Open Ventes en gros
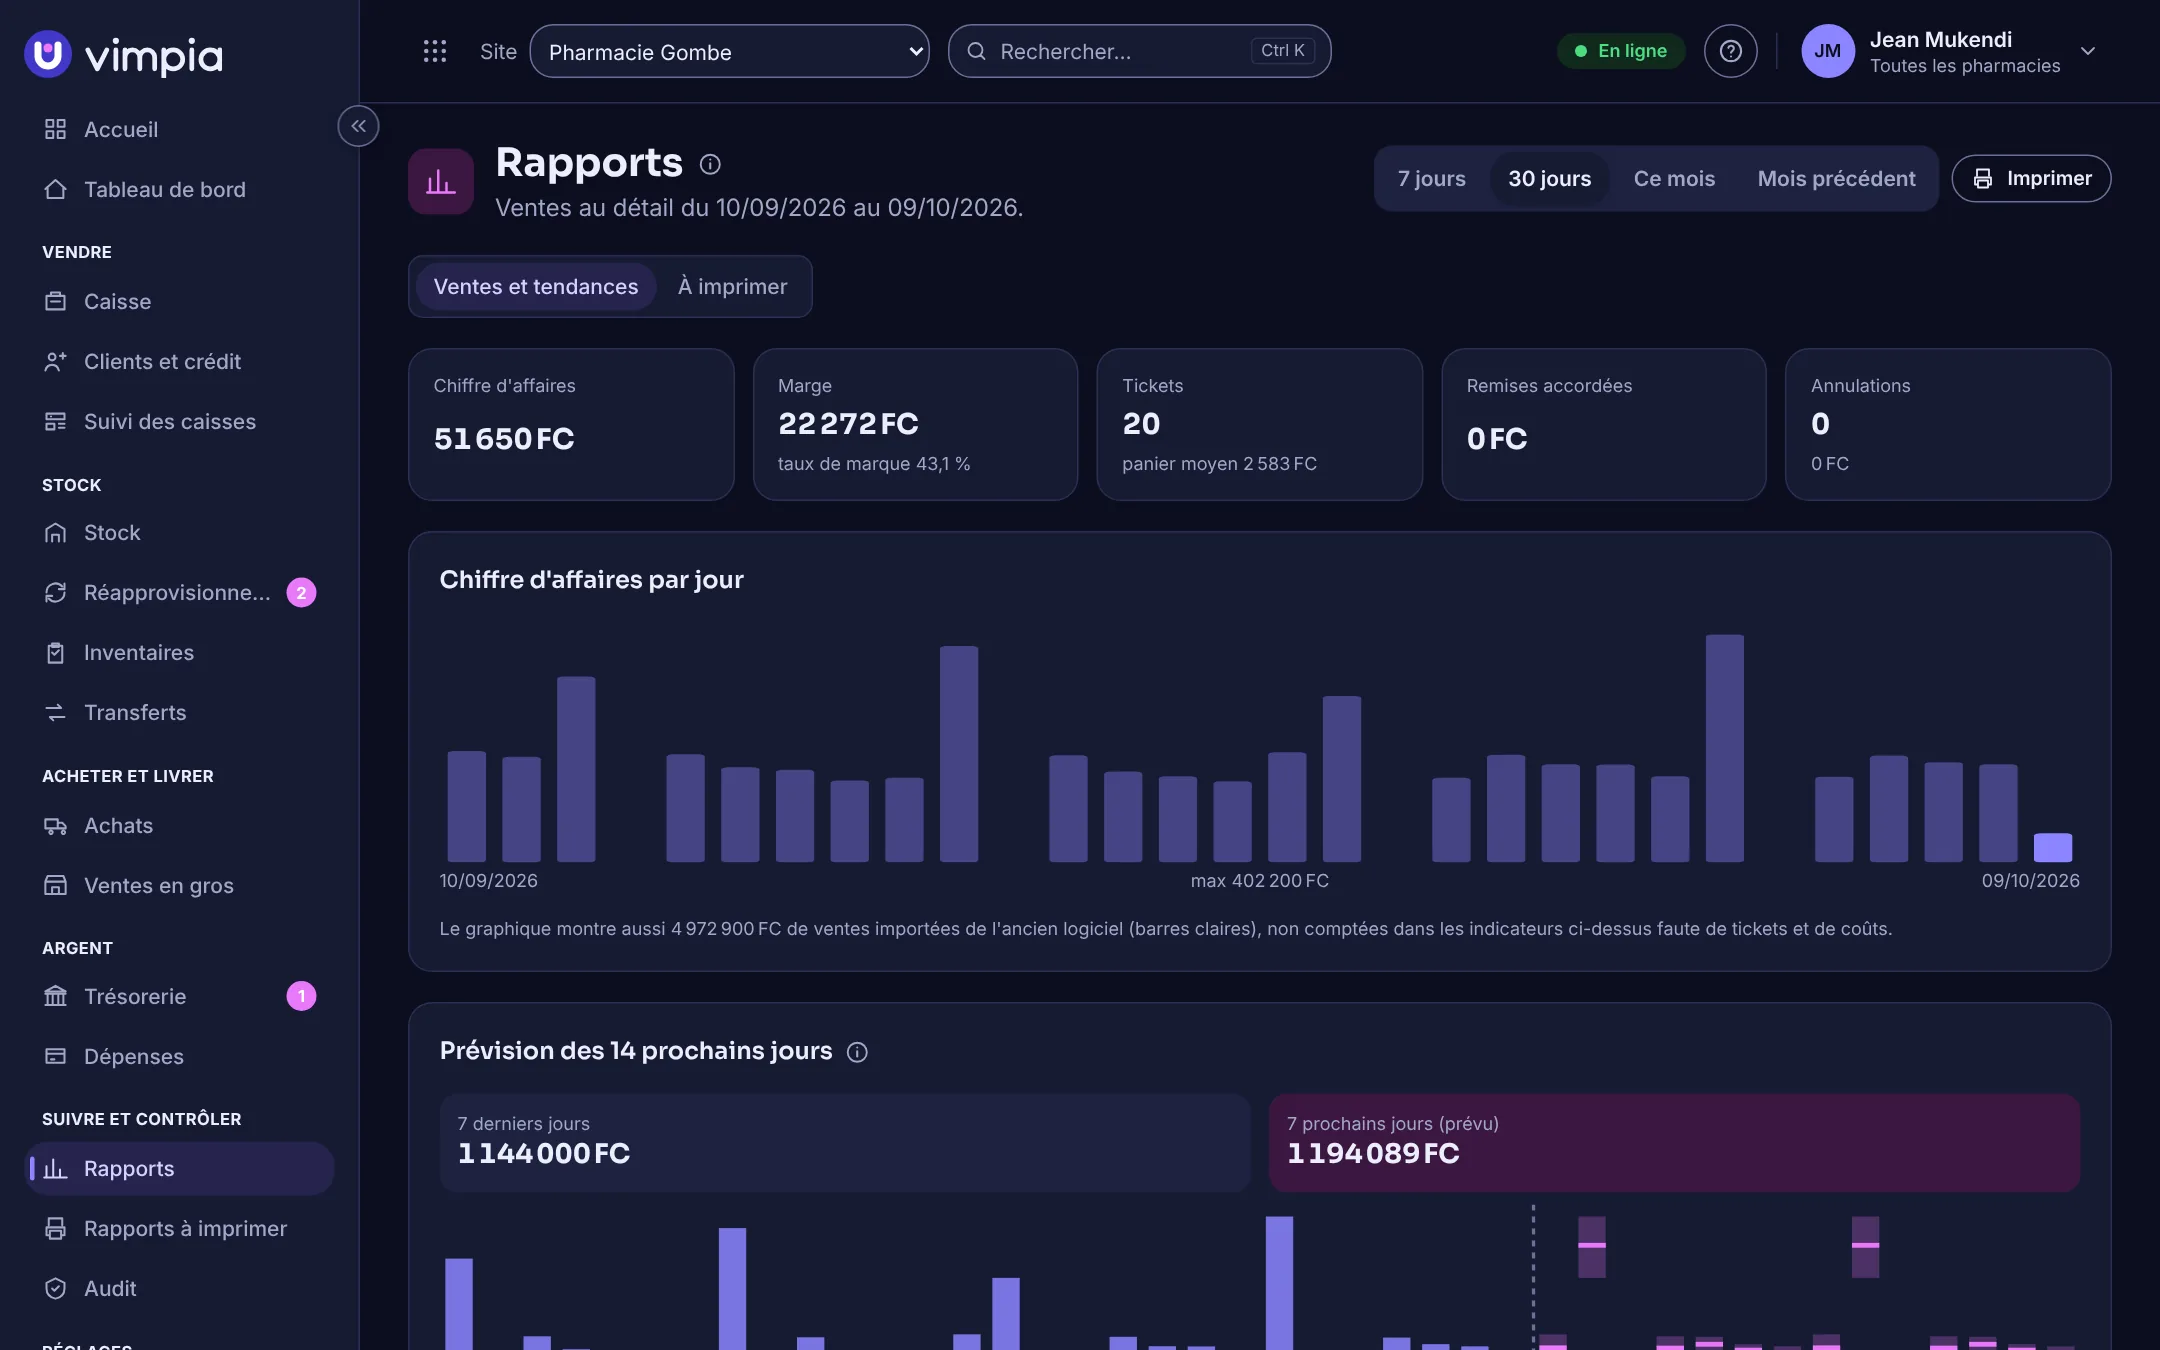Screen dimensions: 2160x1350 click(x=179, y=885)
